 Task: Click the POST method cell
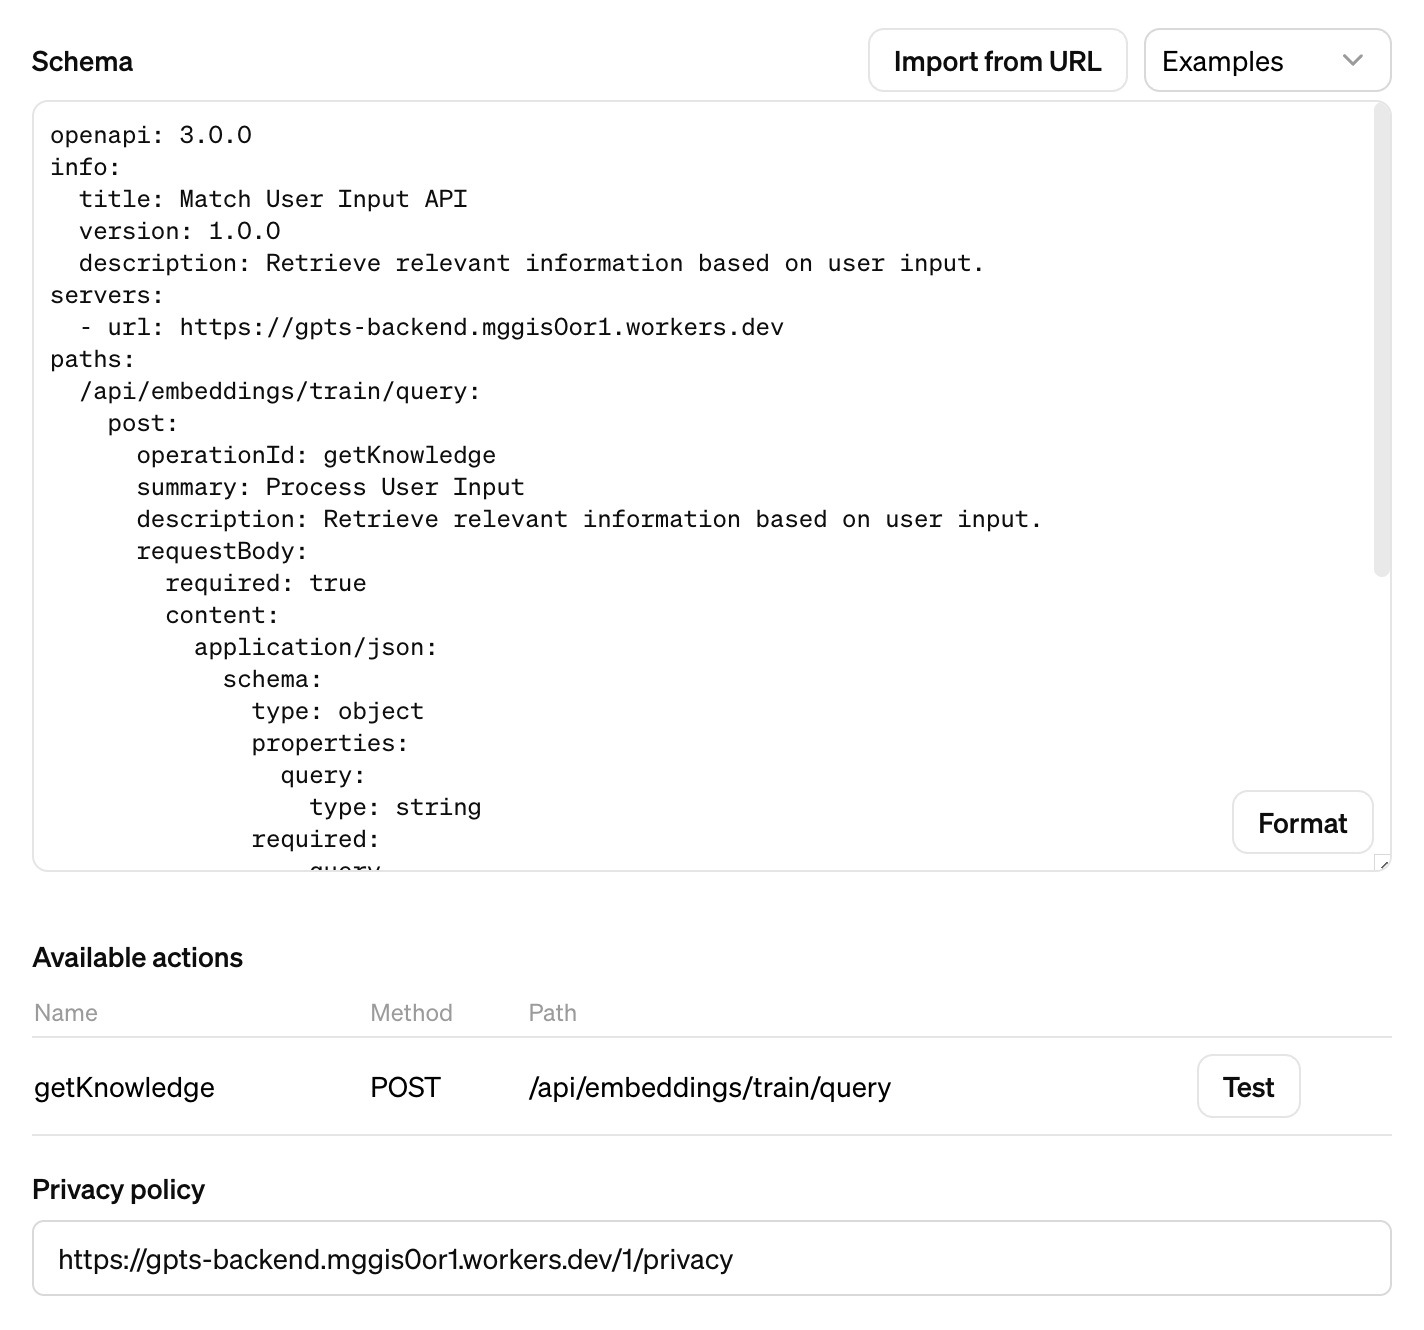405,1088
